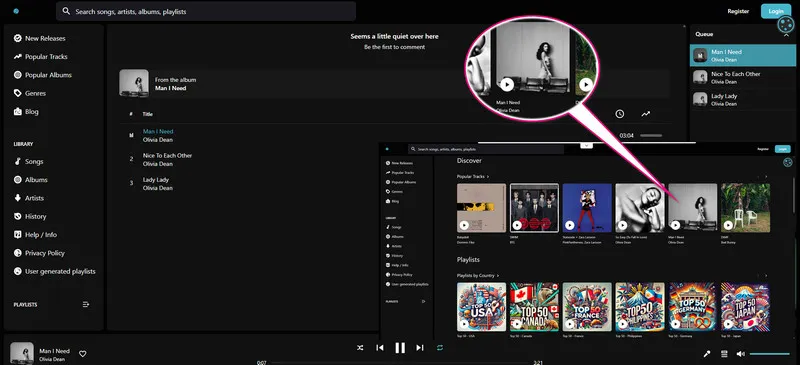Click the search field in the inset window
Screen dimensions: 800x365
tap(486, 150)
